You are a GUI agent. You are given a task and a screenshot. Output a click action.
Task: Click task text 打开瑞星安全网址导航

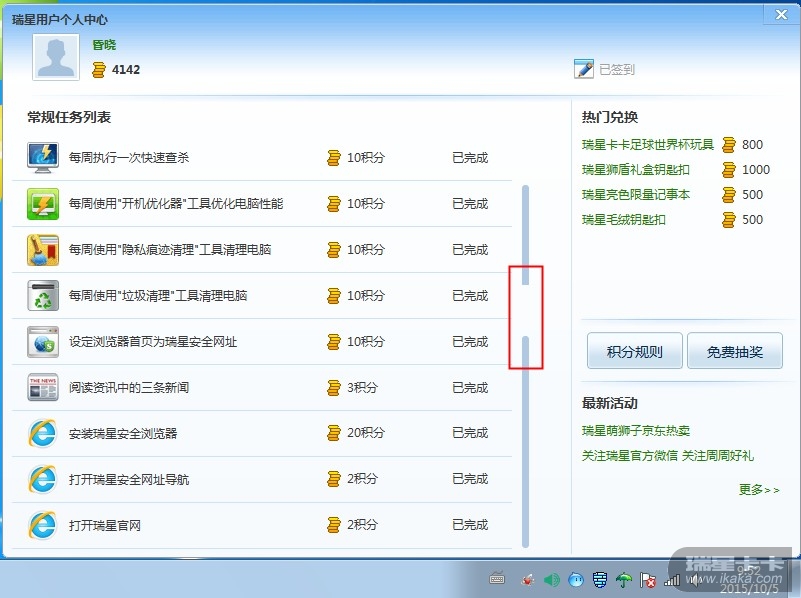[129, 479]
